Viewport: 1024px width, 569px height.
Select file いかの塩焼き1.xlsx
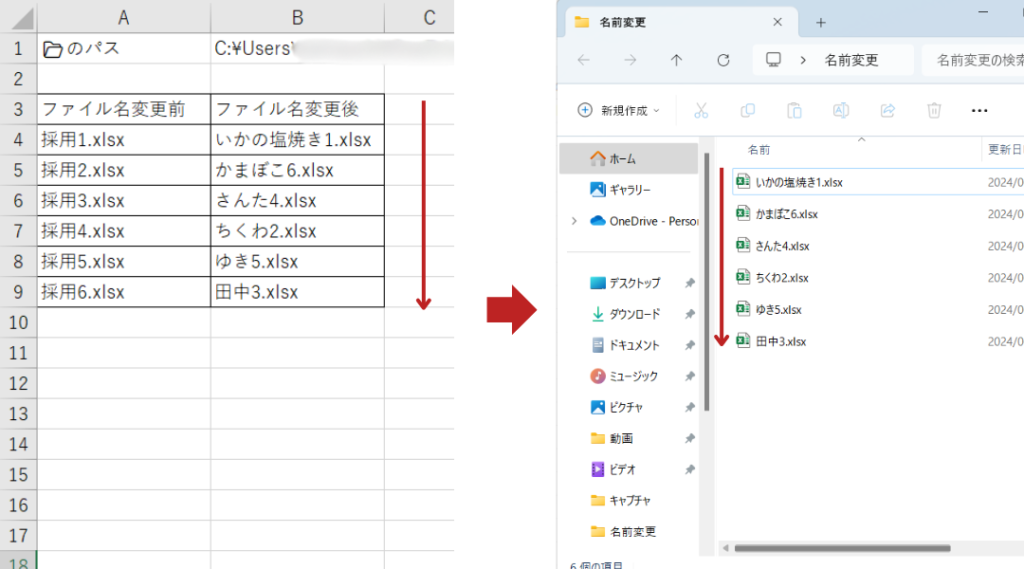[x=799, y=182]
